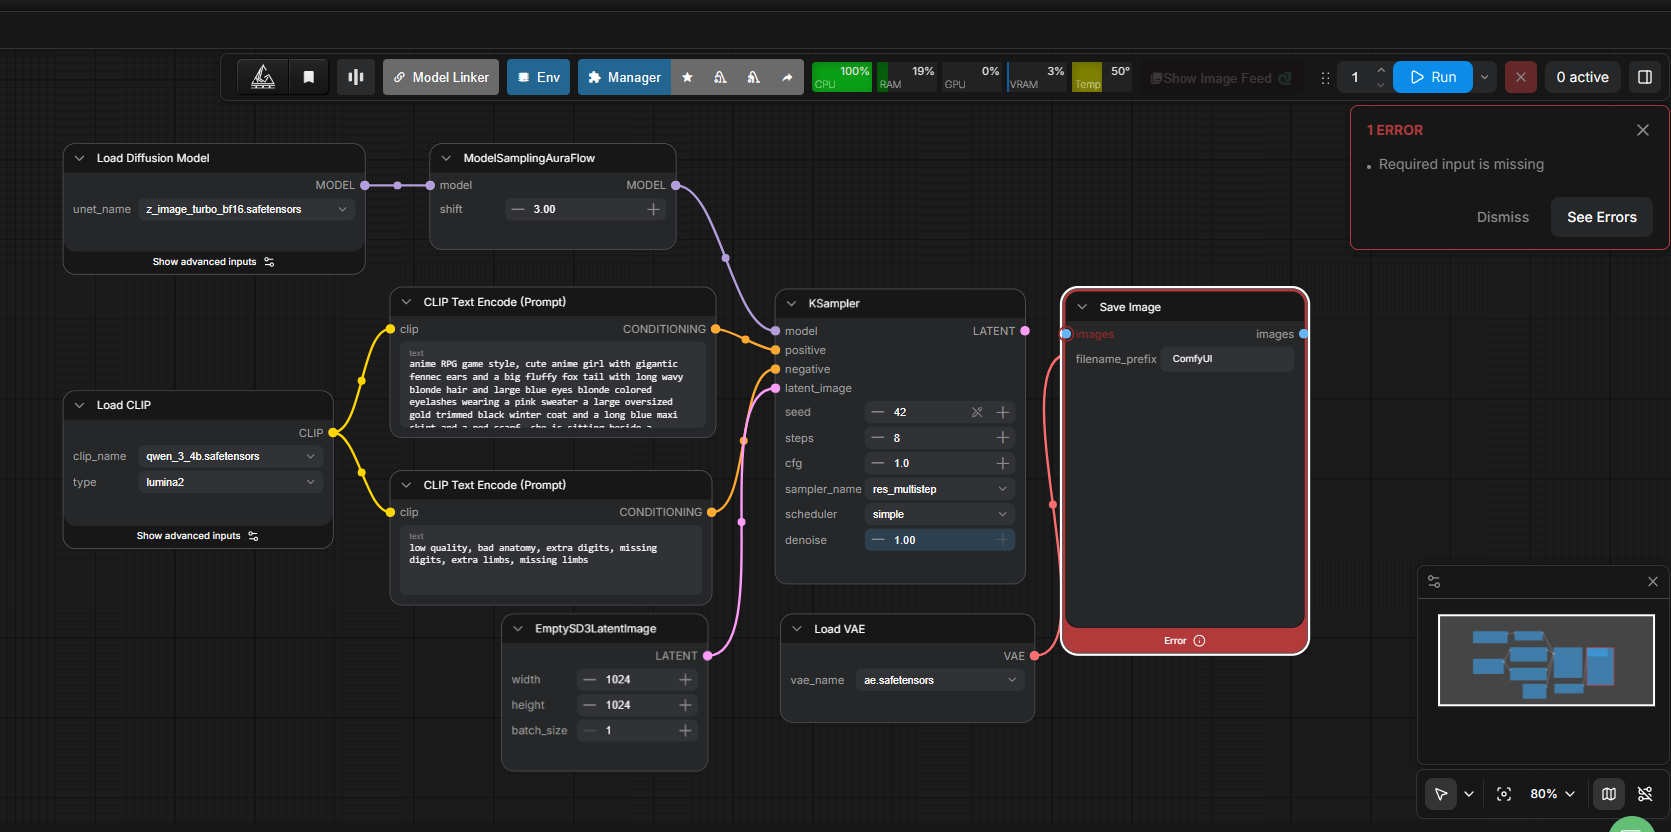Toggle link visibility icon in canvas toolbar
Screen dimensions: 1671x832
click(1645, 794)
